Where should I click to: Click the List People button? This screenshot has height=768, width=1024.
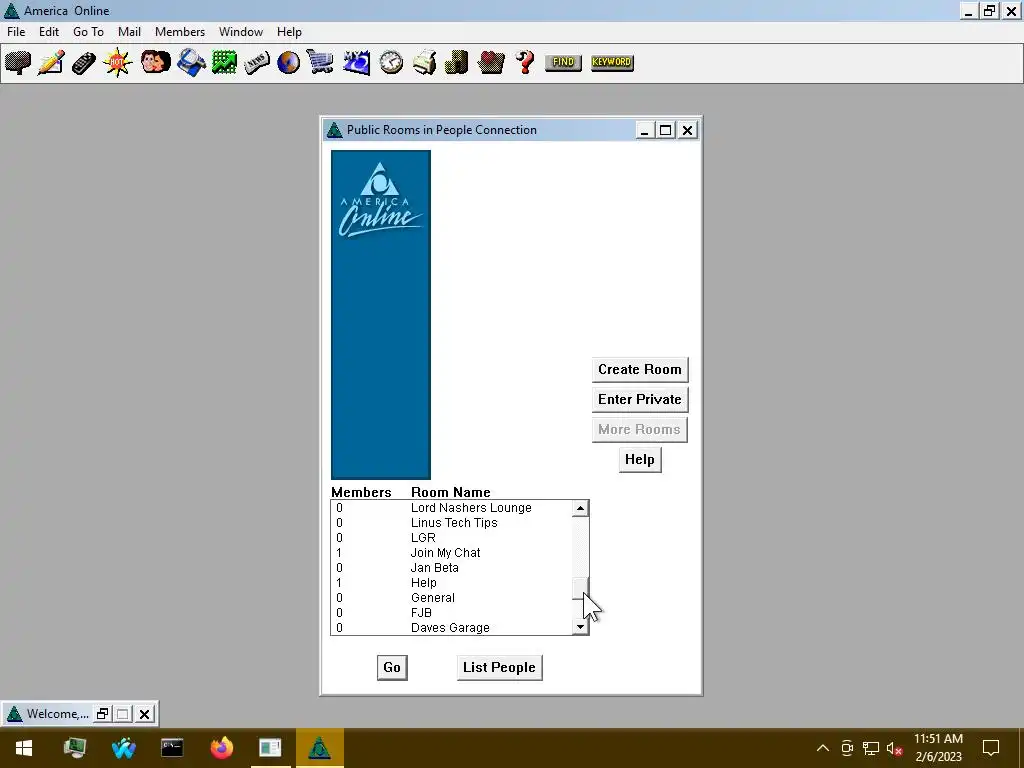tap(500, 667)
